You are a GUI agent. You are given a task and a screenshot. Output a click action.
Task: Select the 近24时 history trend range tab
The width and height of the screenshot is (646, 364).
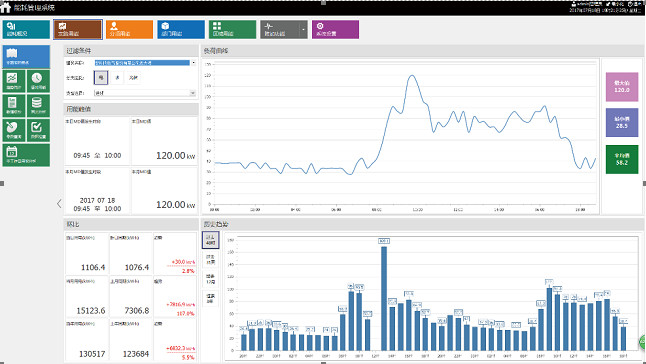coord(210,240)
